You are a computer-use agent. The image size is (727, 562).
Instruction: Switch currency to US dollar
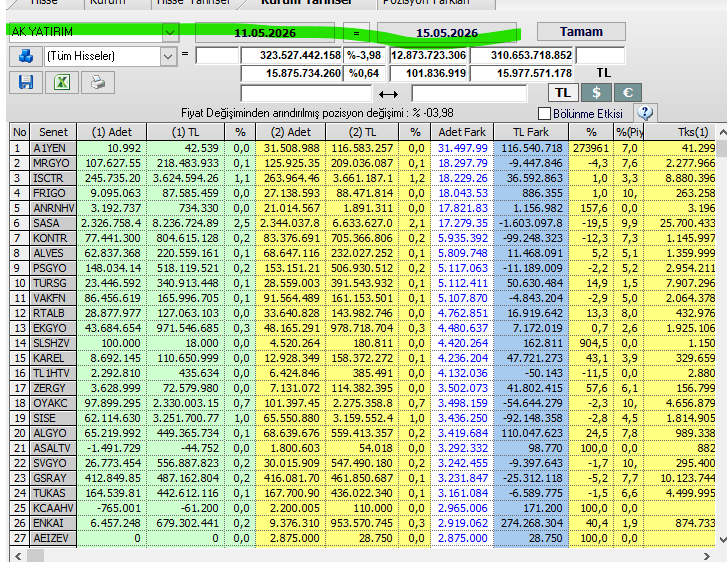[x=596, y=93]
